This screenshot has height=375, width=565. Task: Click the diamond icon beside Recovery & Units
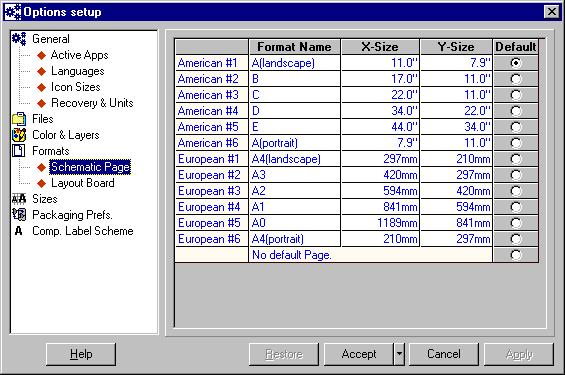point(42,103)
